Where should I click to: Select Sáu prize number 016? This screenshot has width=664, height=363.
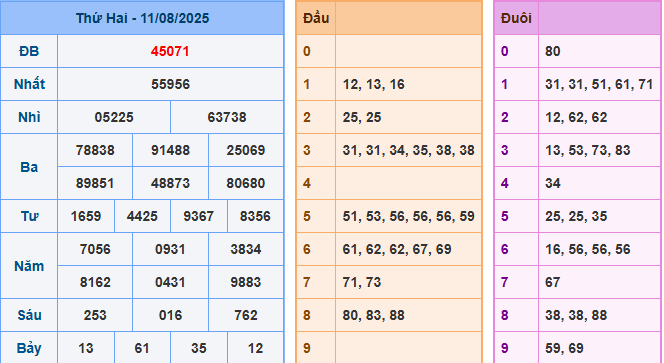tap(170, 316)
